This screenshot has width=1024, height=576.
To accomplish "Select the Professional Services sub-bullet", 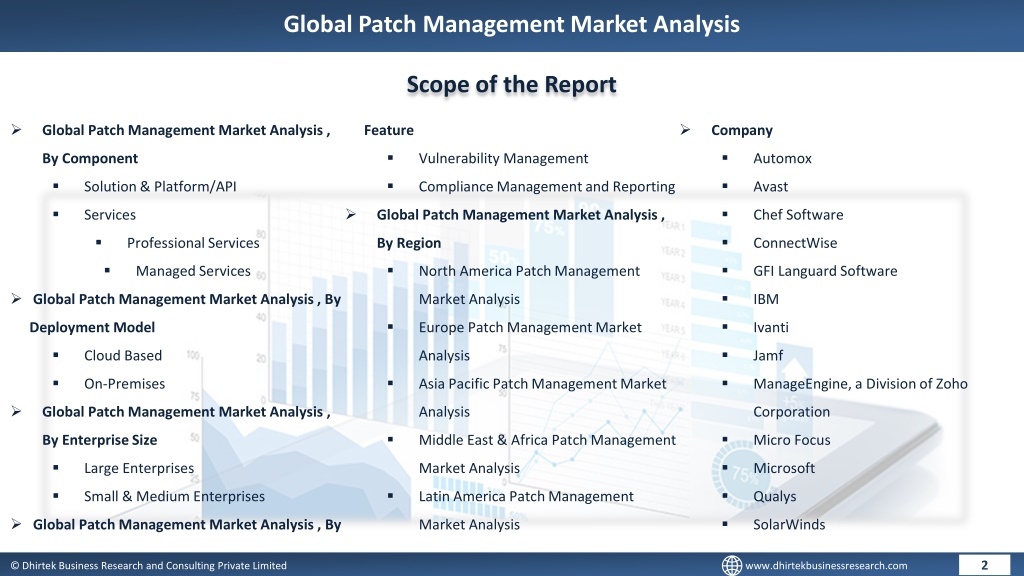I will (193, 242).
